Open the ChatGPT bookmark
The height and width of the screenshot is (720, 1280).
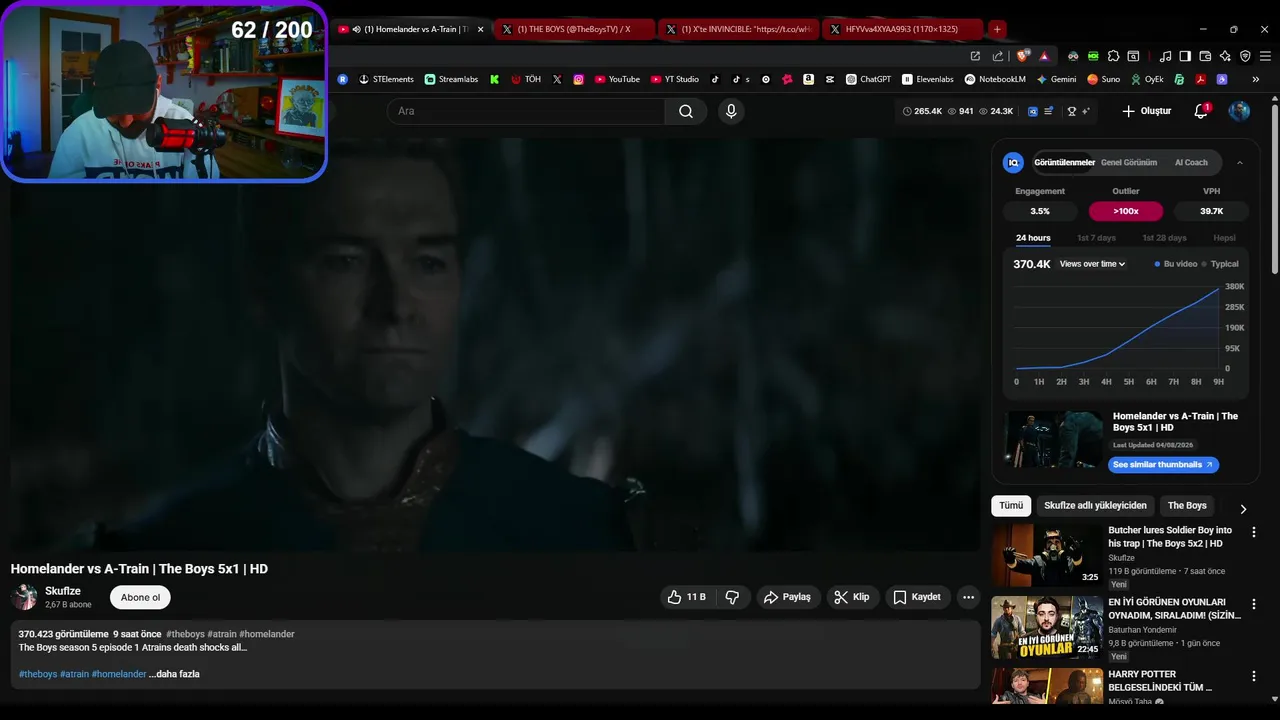point(868,79)
